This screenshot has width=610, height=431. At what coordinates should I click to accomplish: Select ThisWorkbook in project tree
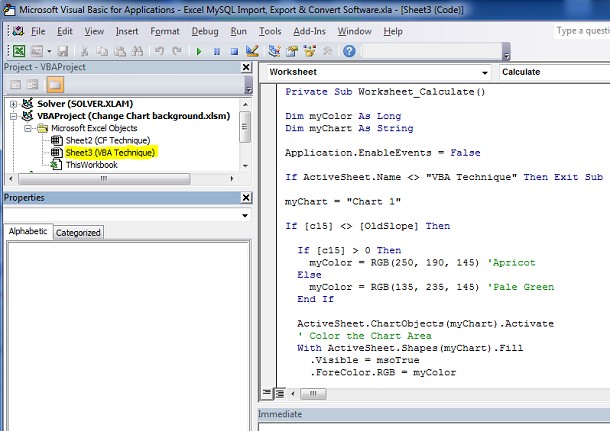91,165
